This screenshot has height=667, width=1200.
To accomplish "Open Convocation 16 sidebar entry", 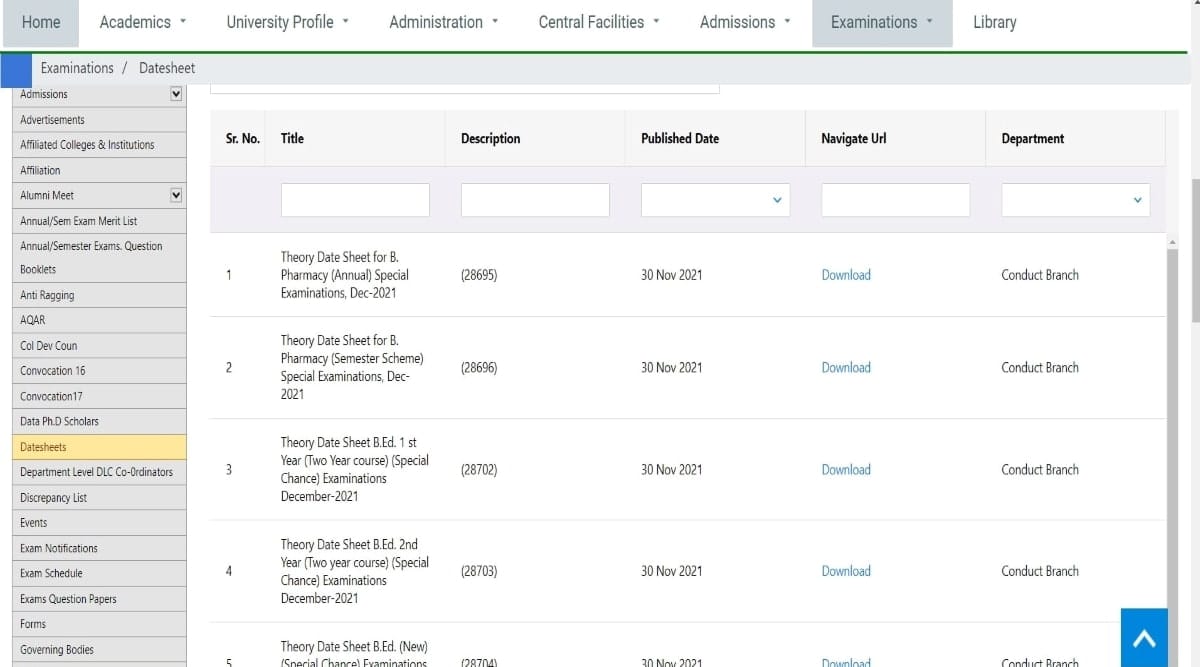I will coord(52,370).
